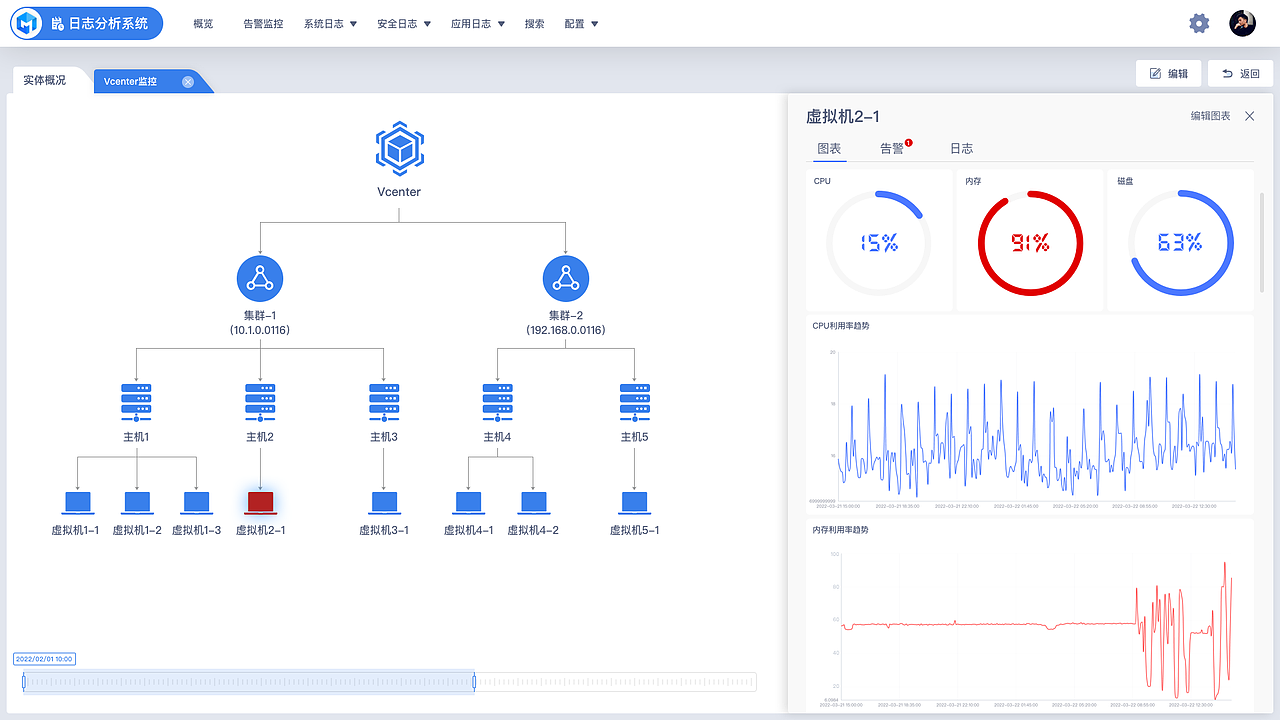Click the red 虚拟机2-1 virtual machine icon
Screen dimensions: 1280x720
point(260,501)
